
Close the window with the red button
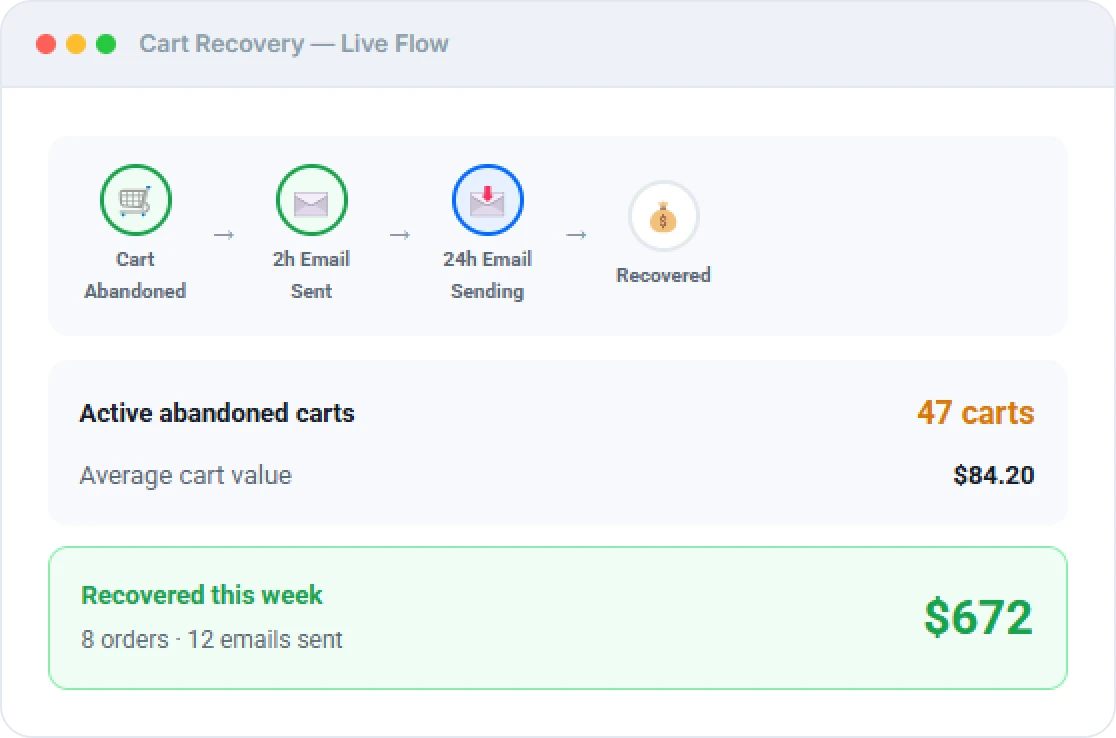pos(46,44)
